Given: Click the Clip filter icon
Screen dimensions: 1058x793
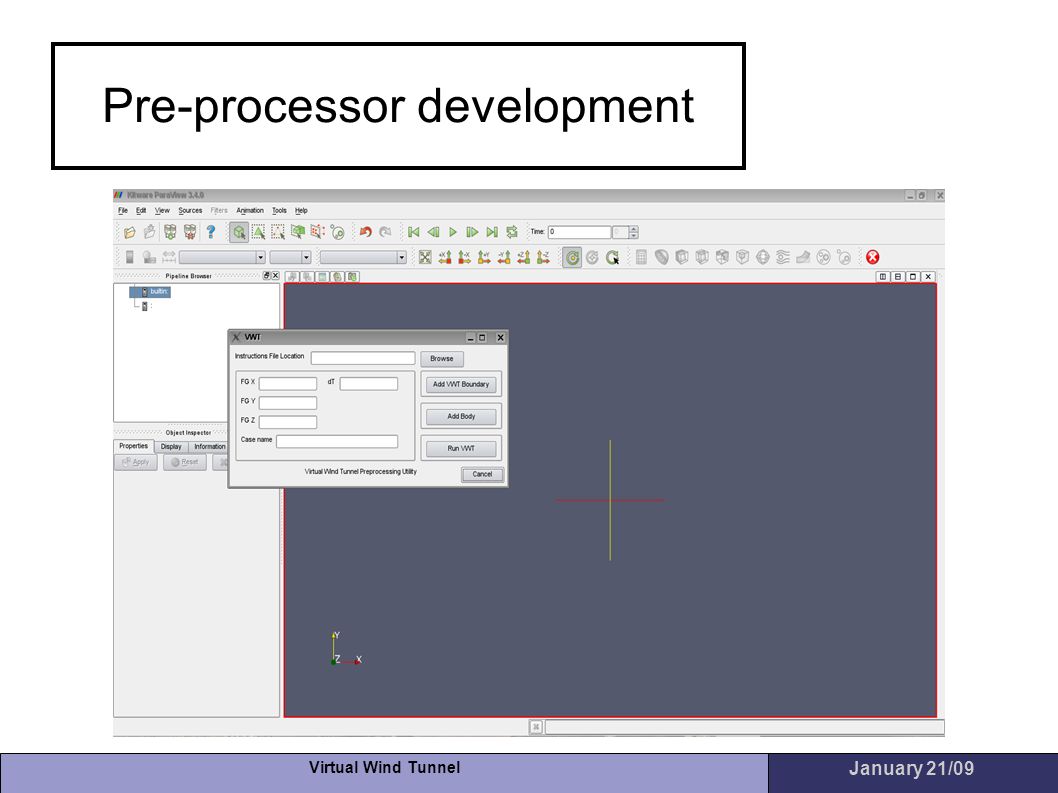Looking at the screenshot, I should (681, 257).
